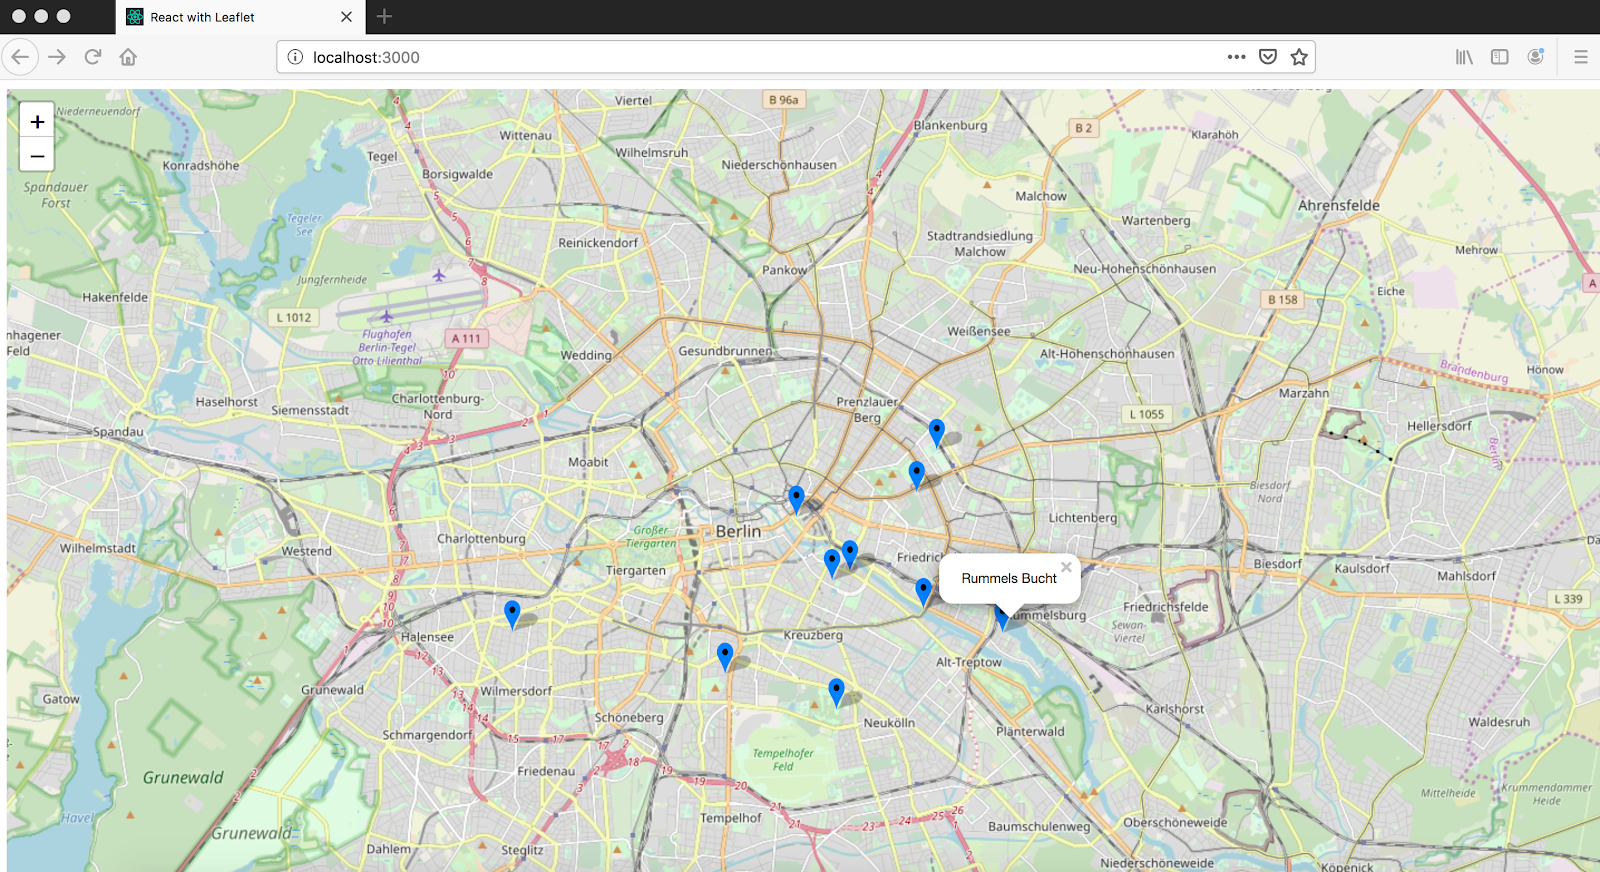
Task: Close the Rummels Bucht popup
Action: tap(1066, 567)
